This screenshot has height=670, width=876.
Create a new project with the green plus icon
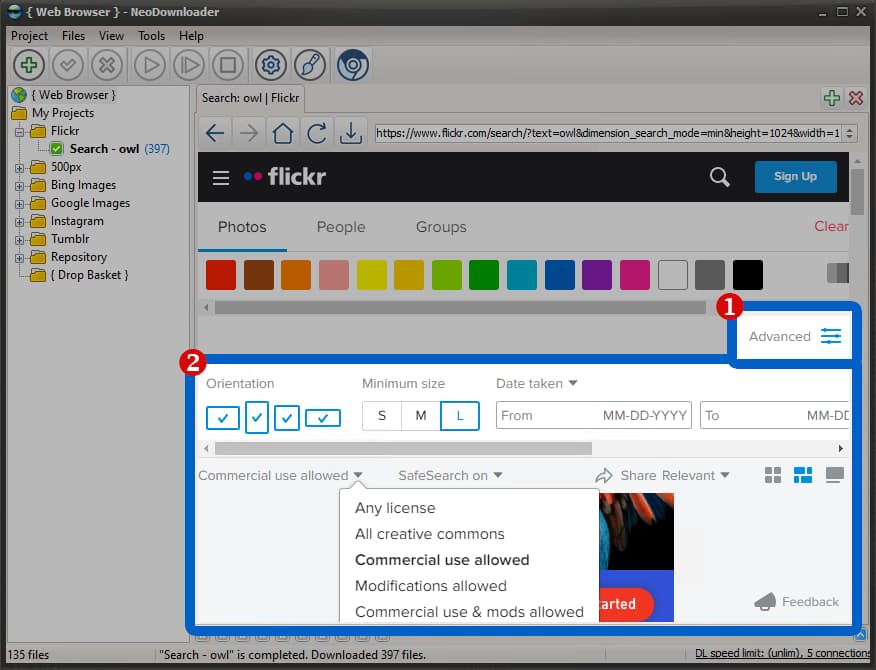[x=28, y=64]
